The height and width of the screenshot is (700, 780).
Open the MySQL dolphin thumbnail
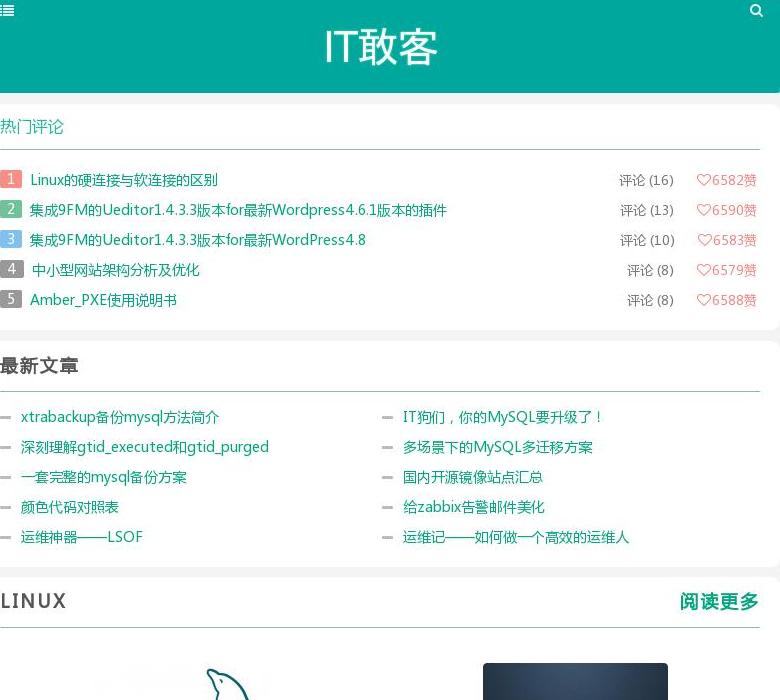pos(227,684)
